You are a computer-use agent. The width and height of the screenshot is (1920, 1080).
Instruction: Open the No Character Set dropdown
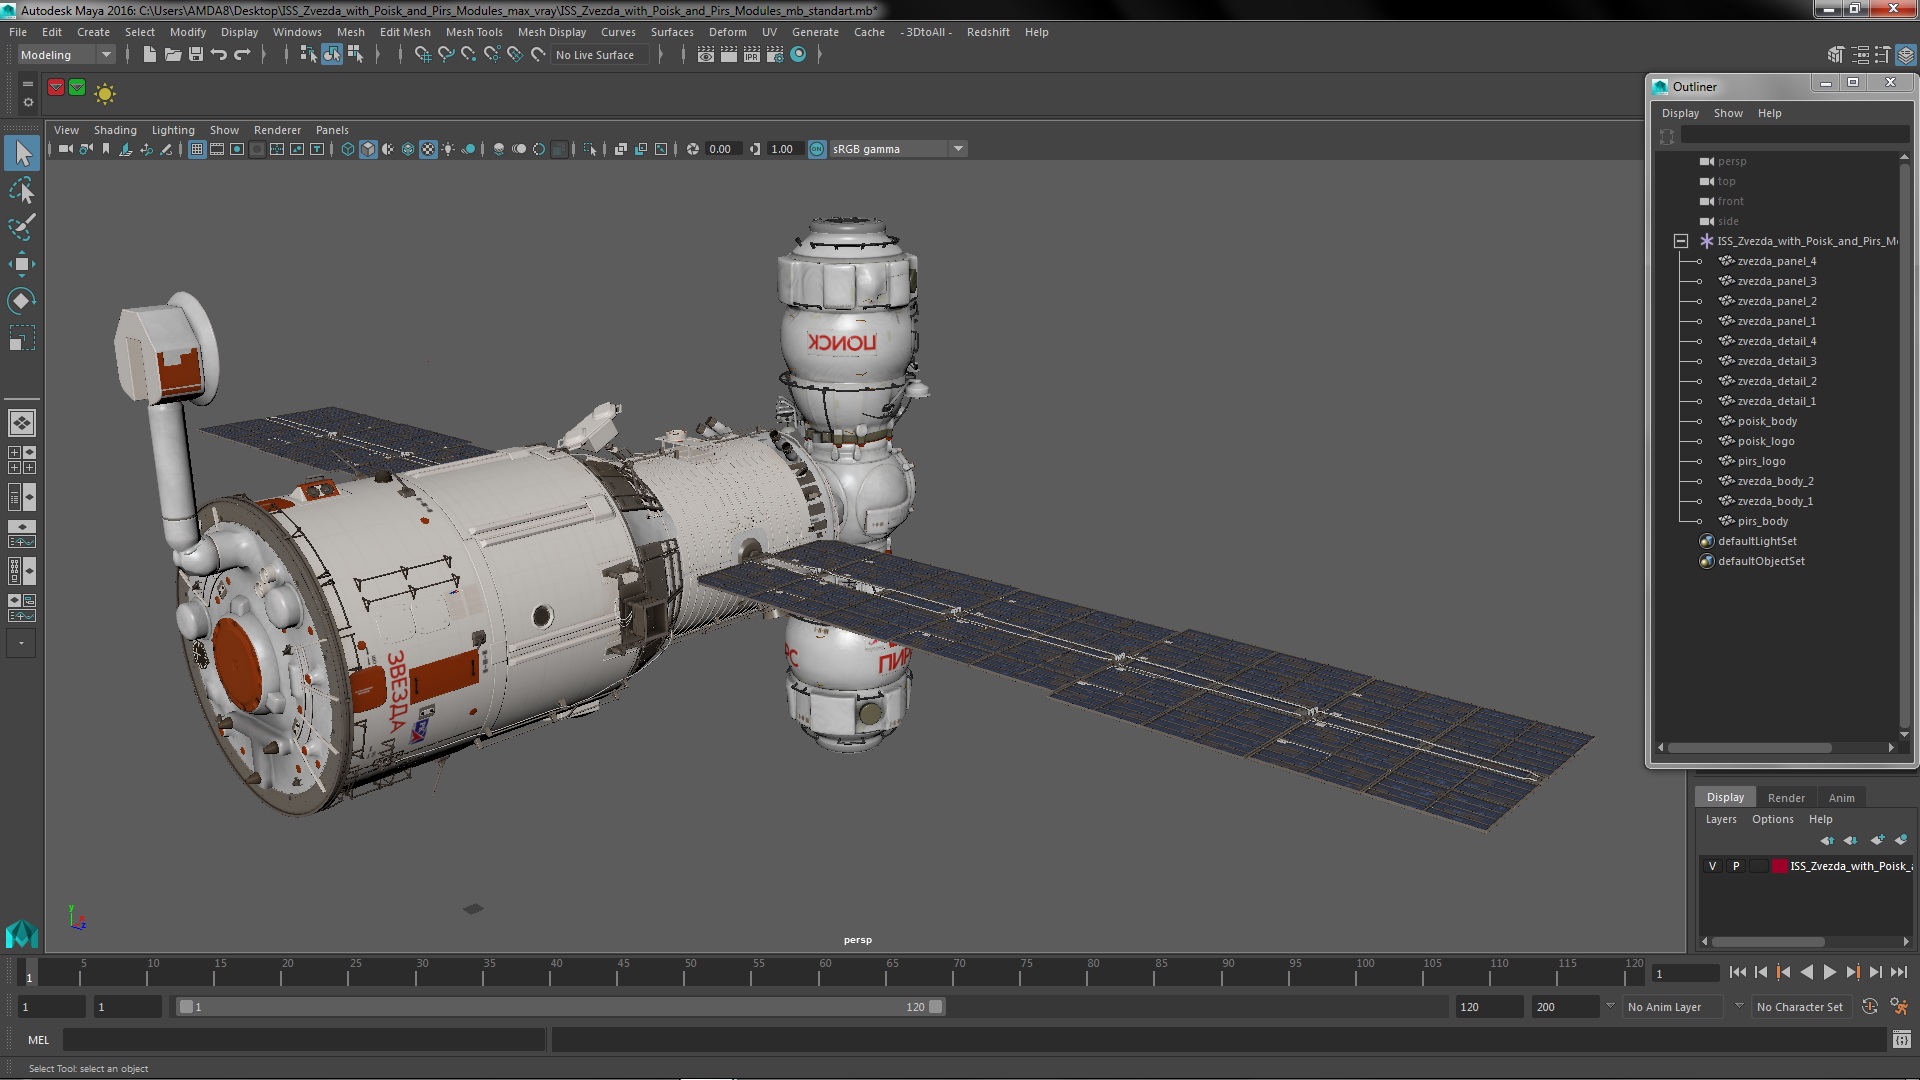1800,1007
